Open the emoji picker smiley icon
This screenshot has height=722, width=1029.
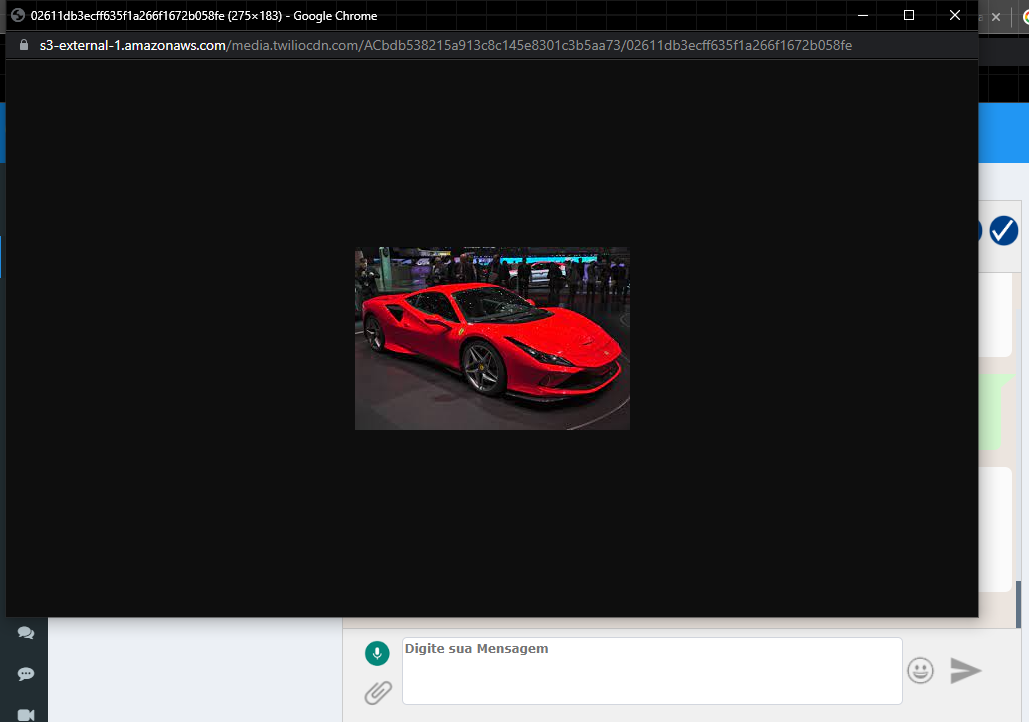920,670
